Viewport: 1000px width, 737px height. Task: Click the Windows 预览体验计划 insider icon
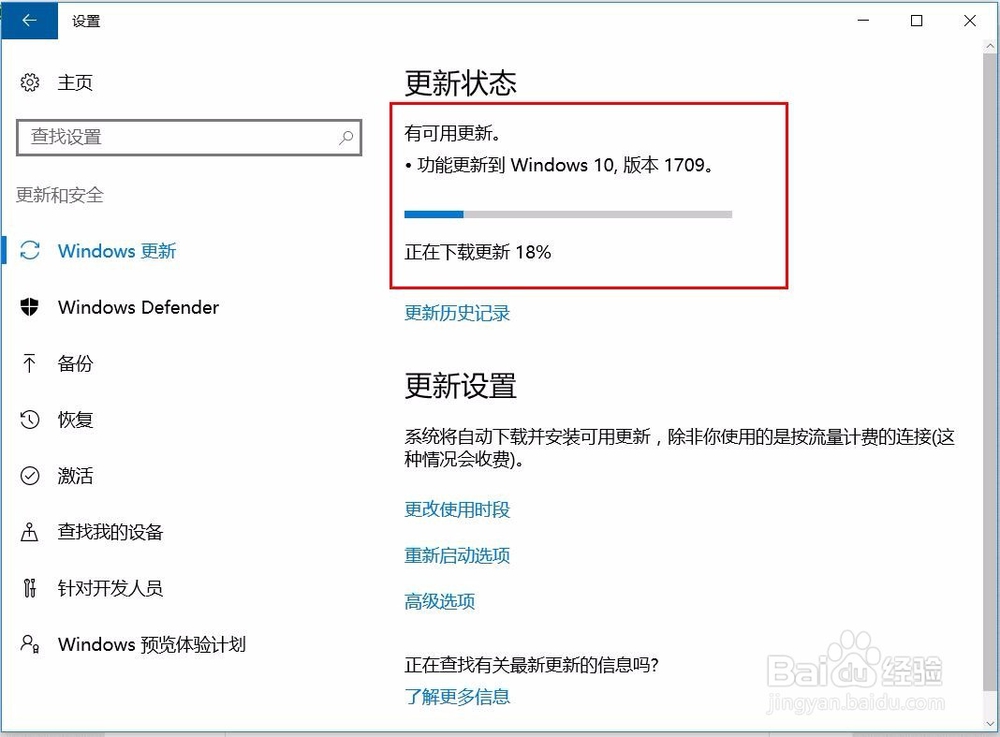tap(30, 644)
